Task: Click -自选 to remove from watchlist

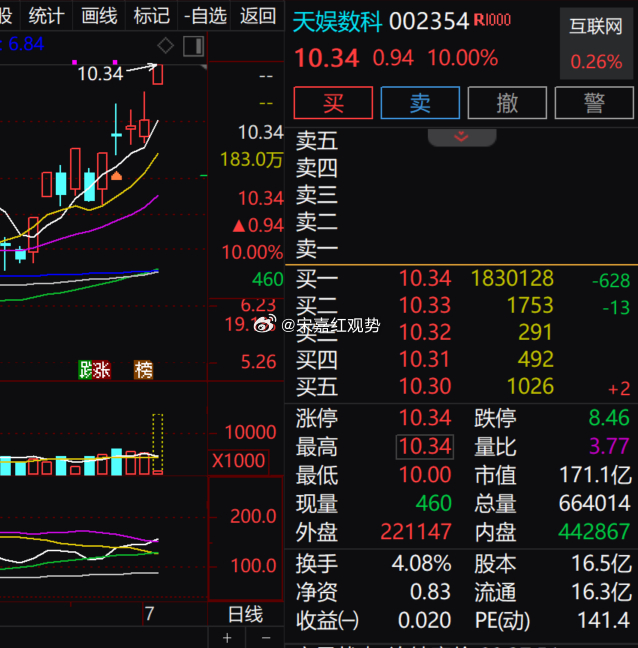Action: pyautogui.click(x=204, y=16)
